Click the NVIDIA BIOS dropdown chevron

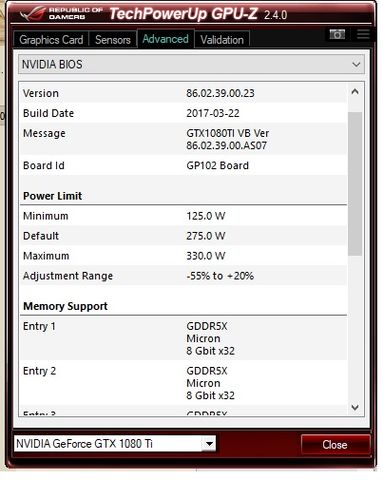pos(356,64)
